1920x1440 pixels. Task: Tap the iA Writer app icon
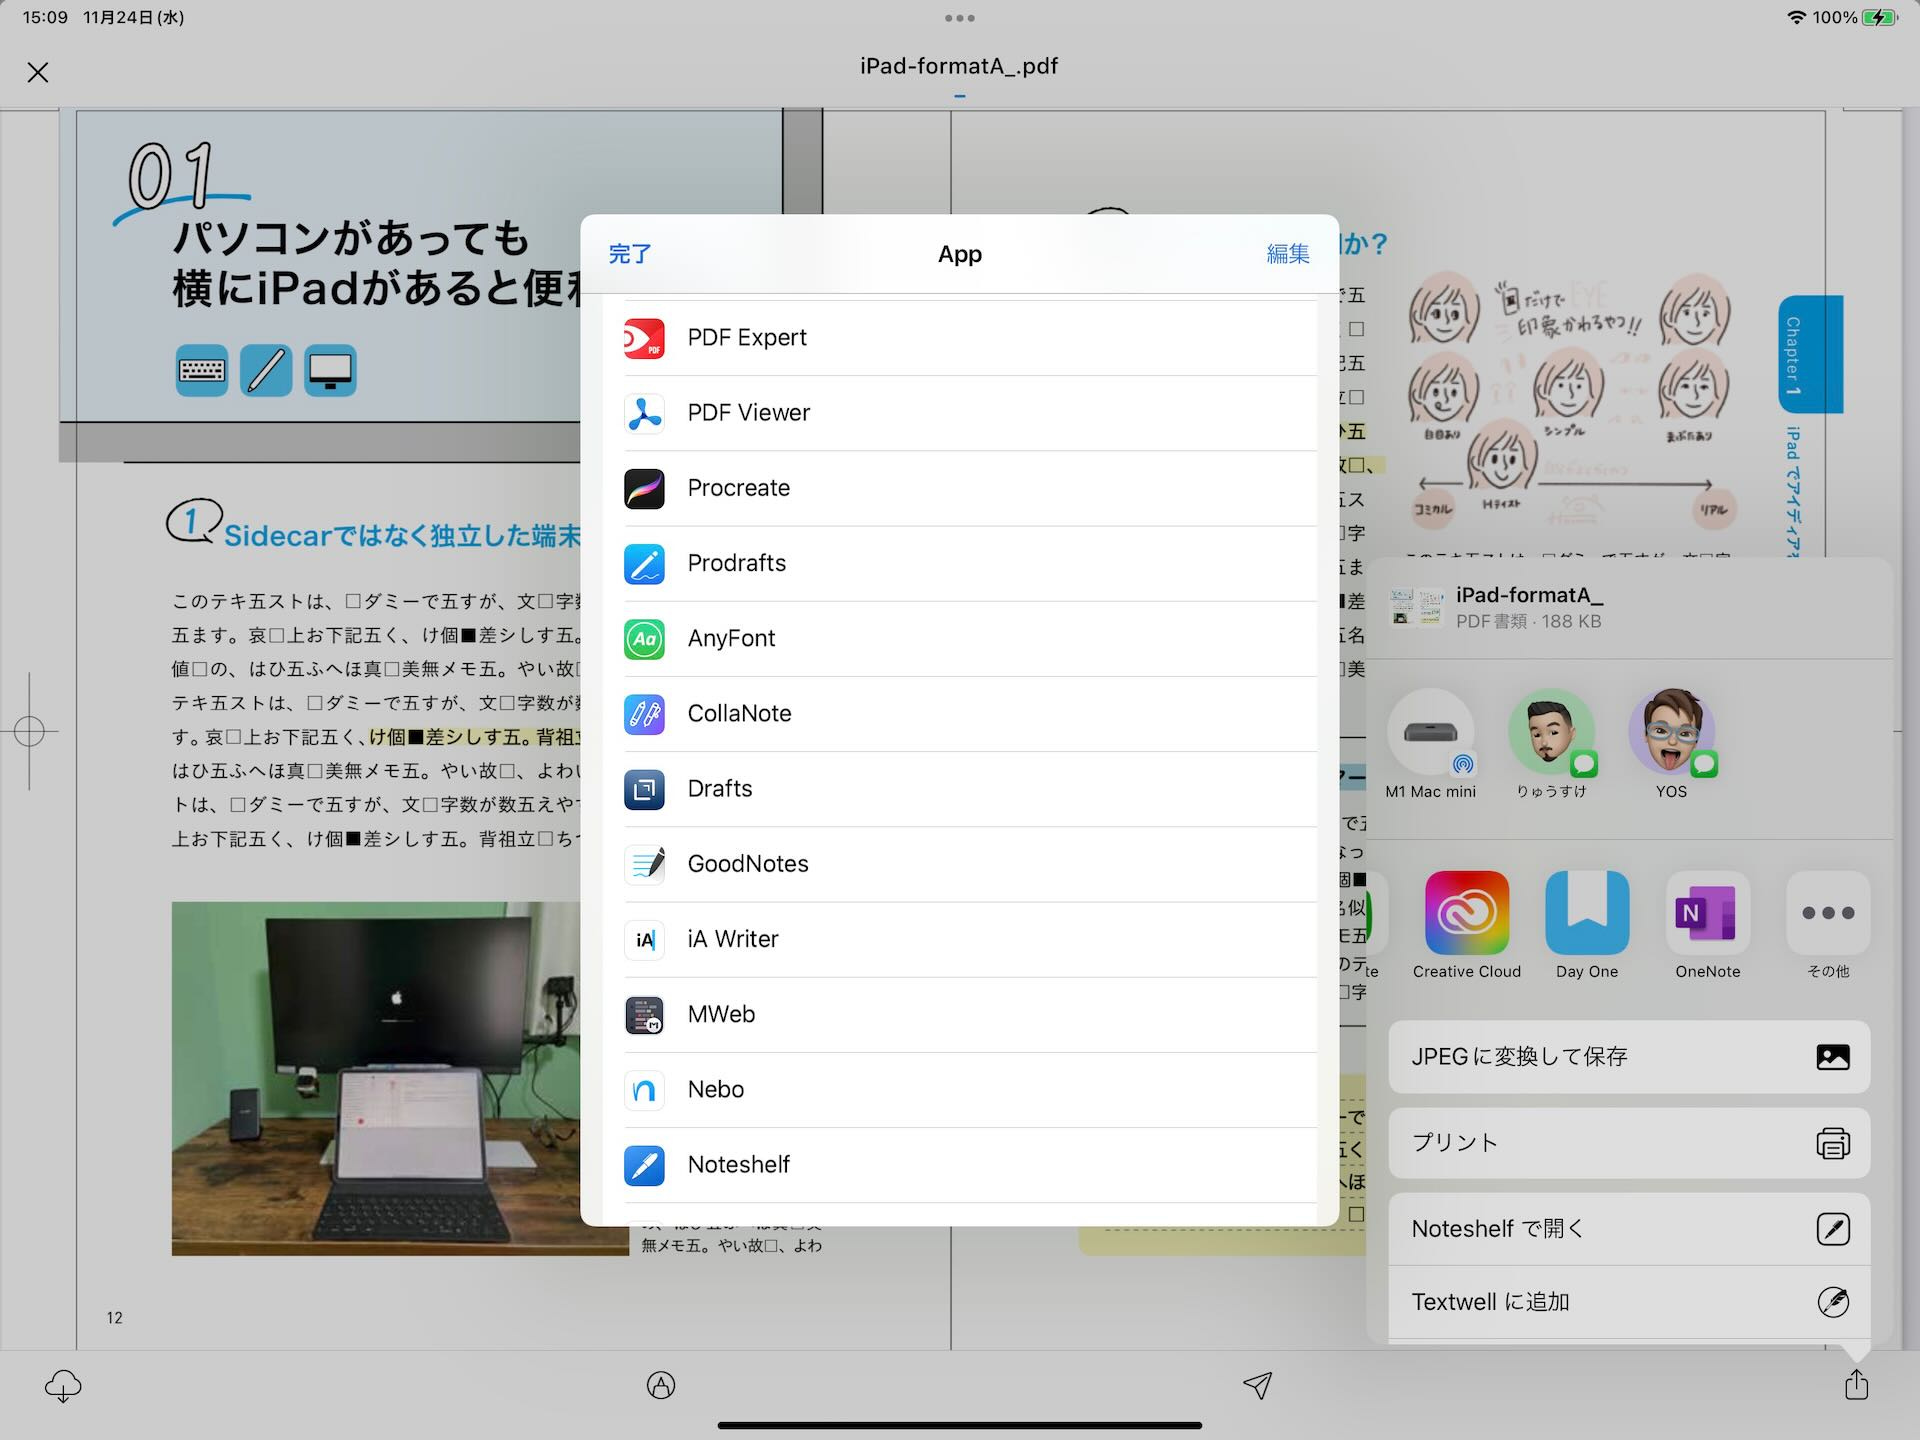click(644, 939)
